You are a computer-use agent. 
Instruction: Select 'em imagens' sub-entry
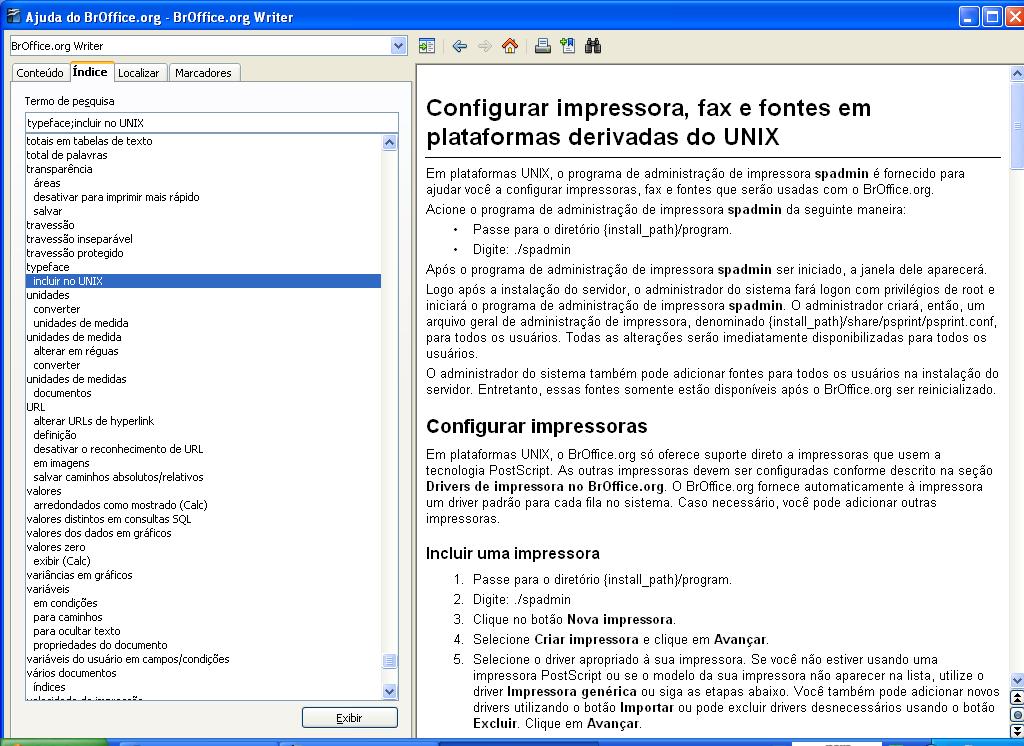point(61,463)
